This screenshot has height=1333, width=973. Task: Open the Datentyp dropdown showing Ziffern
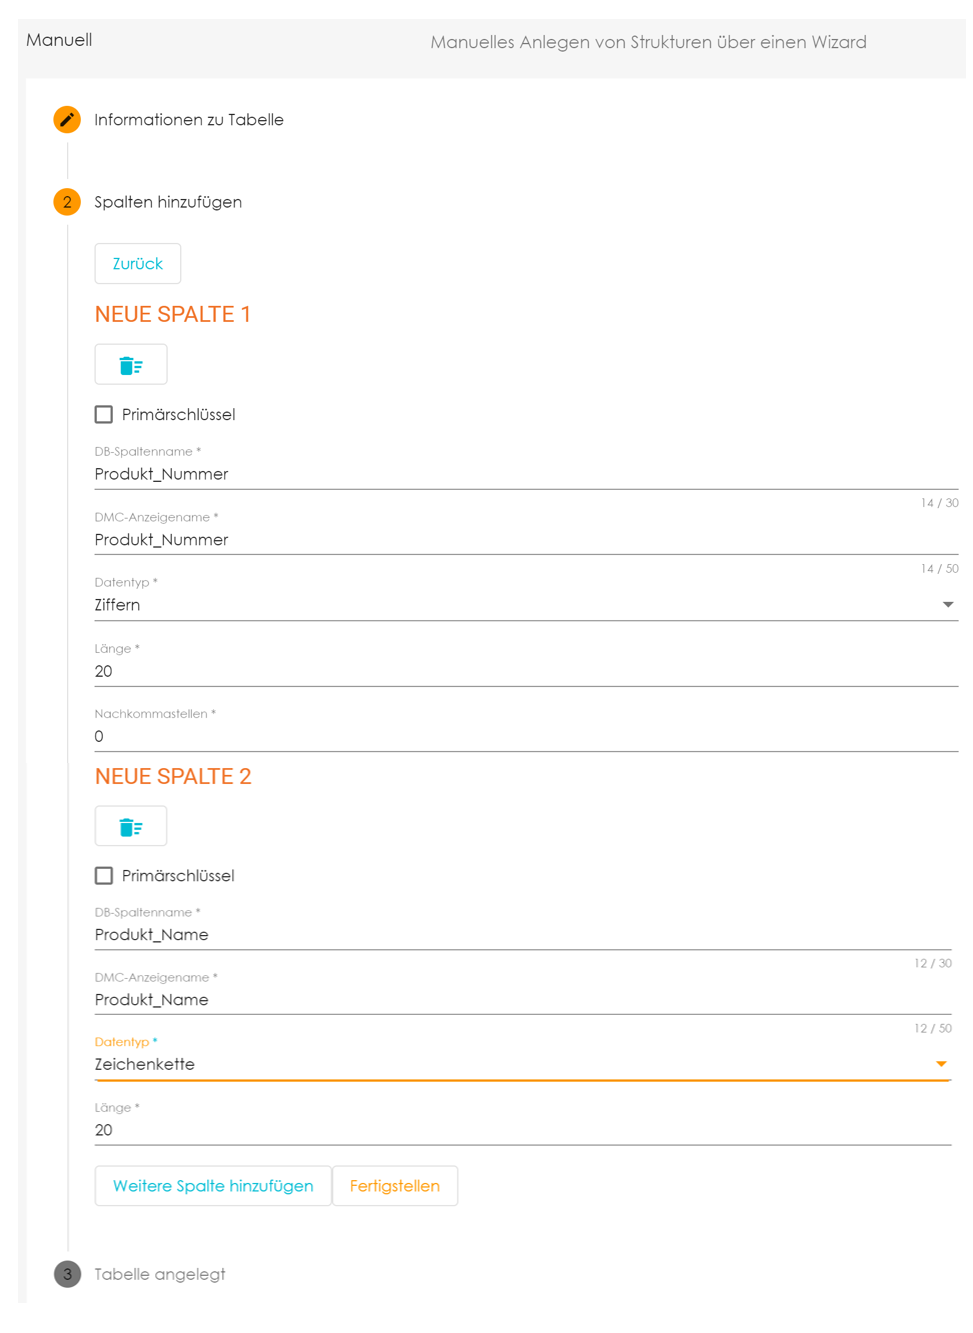pyautogui.click(x=520, y=605)
